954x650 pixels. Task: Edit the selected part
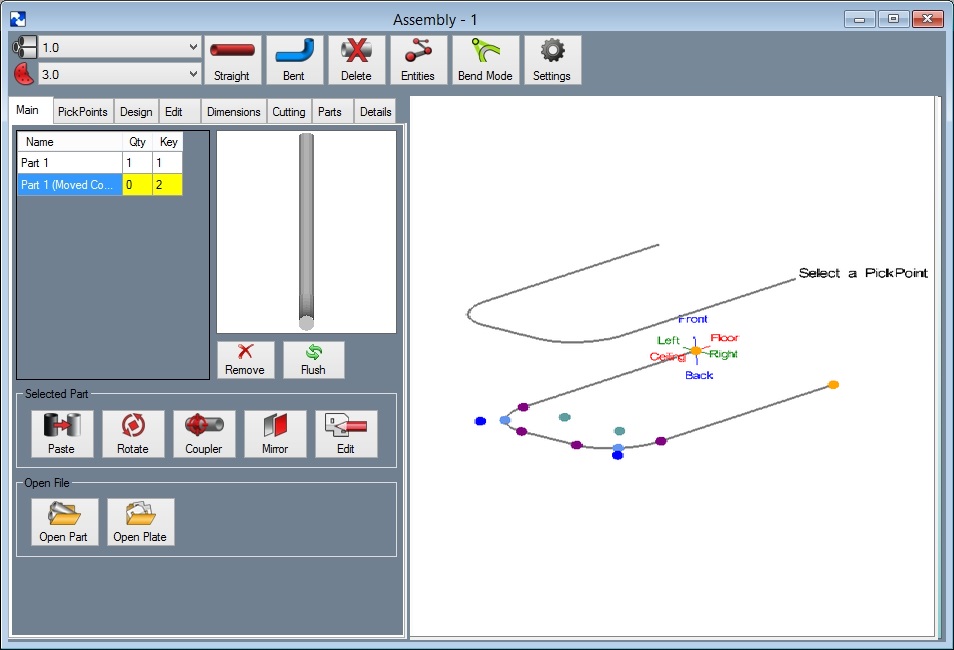click(x=346, y=433)
